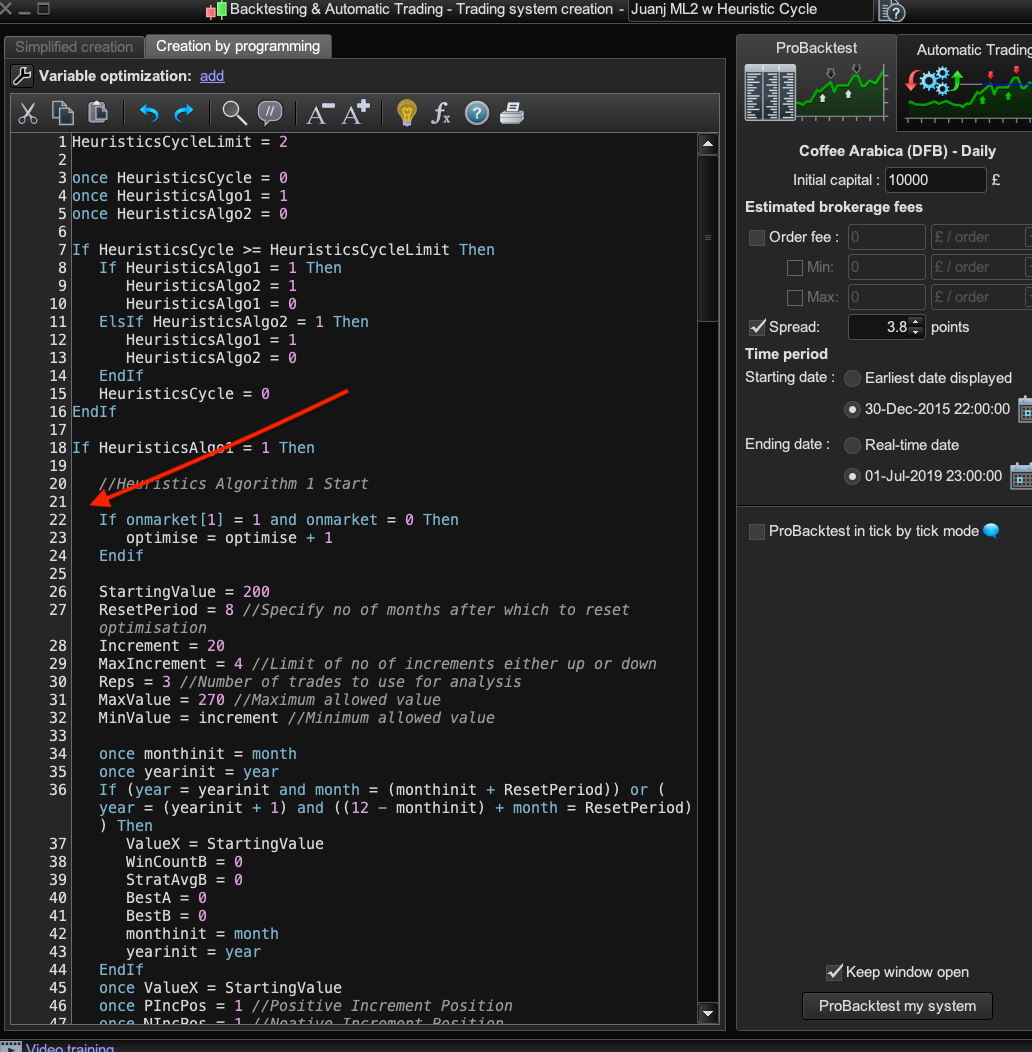The width and height of the screenshot is (1032, 1052).
Task: Uncheck the Spread checkbox
Action: [757, 327]
